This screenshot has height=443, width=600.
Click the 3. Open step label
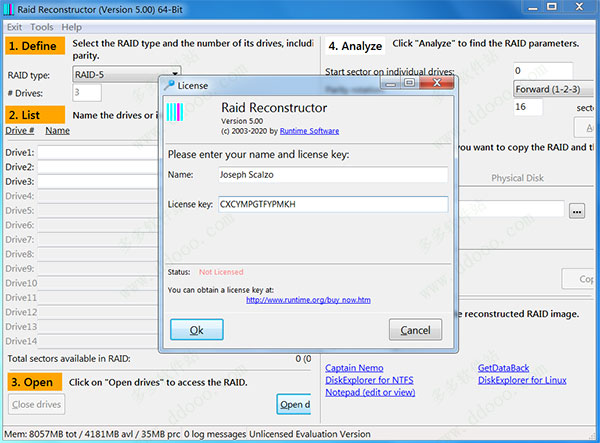pos(34,382)
